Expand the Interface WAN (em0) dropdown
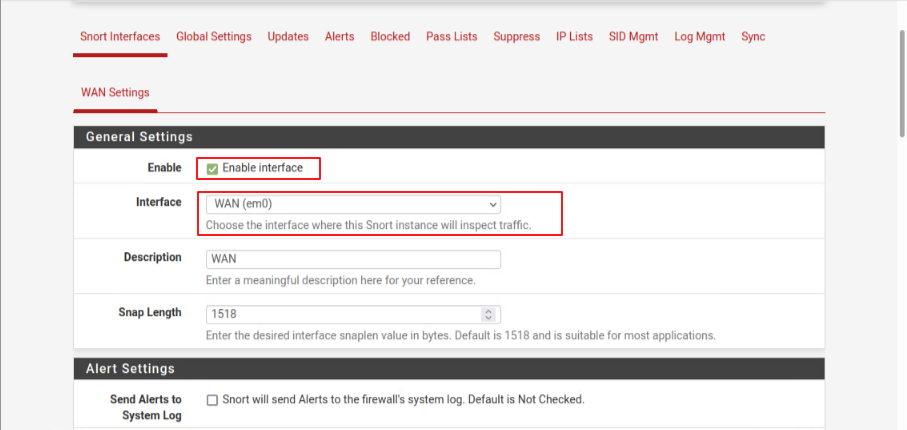Image resolution: width=907 pixels, height=430 pixels. coord(352,204)
